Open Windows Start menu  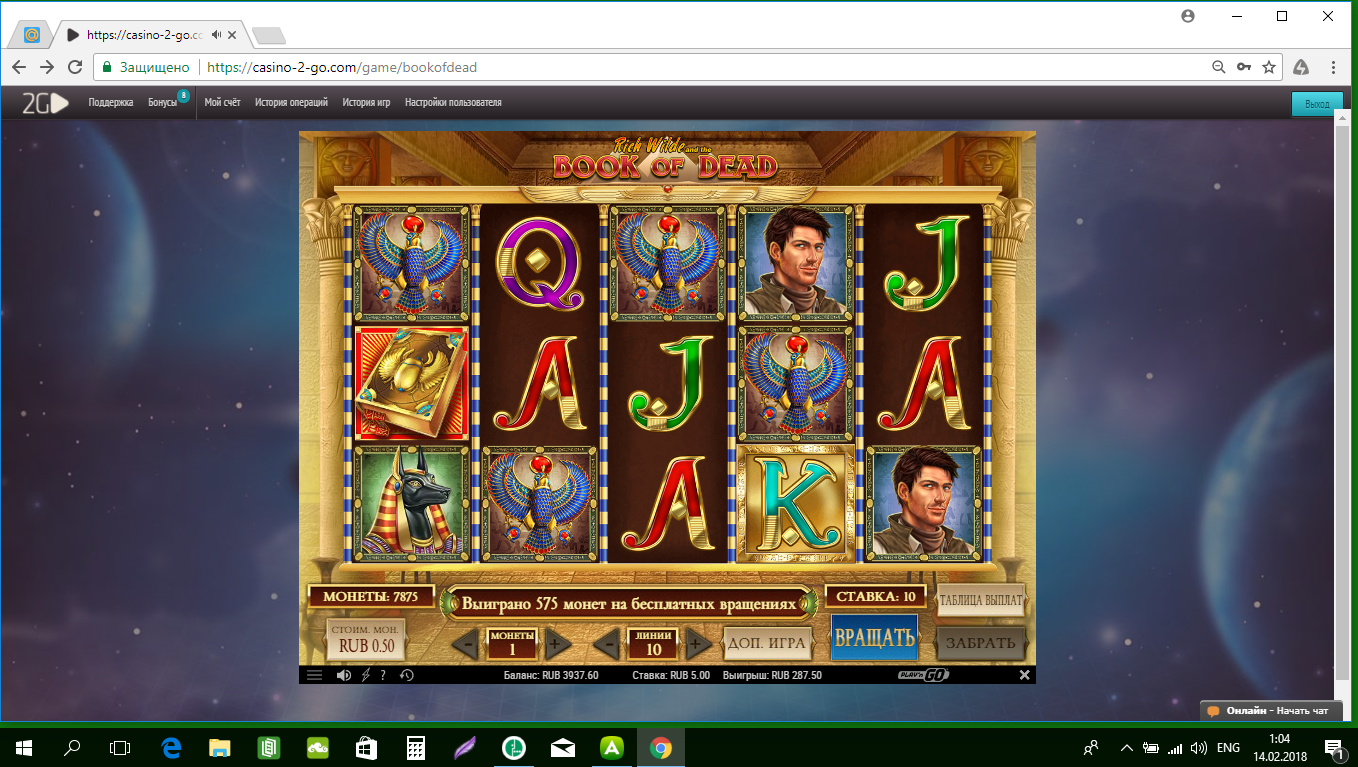[x=24, y=746]
